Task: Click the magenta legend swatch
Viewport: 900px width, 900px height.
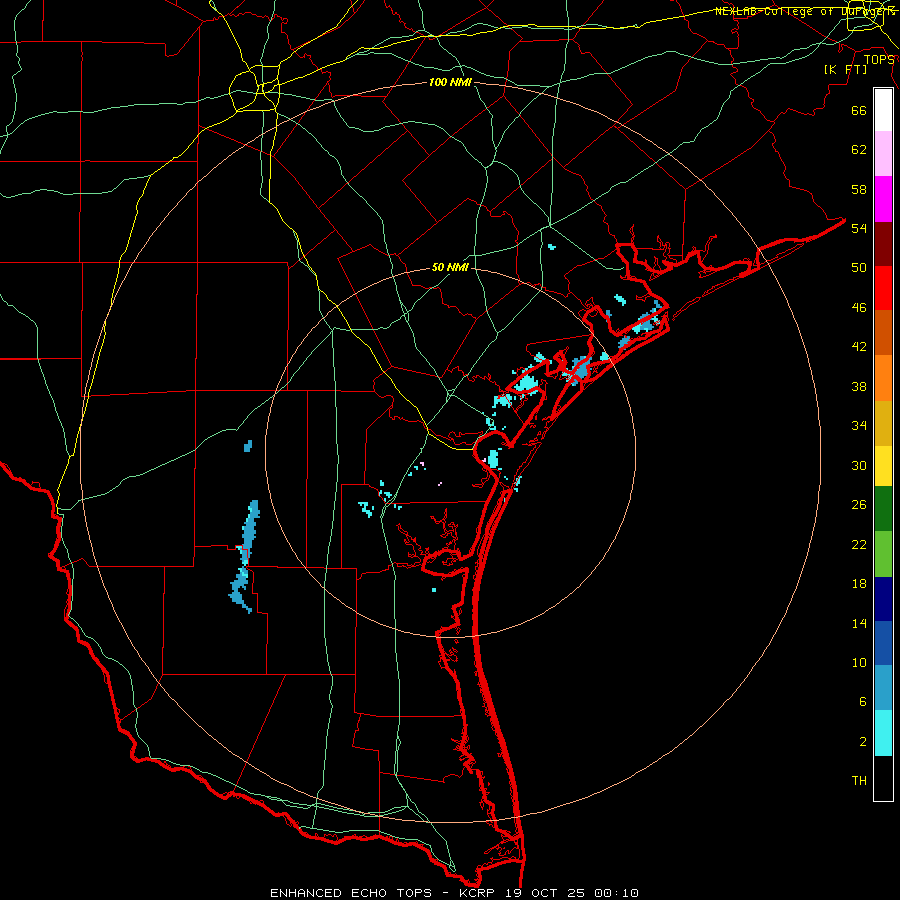Action: pos(883,199)
